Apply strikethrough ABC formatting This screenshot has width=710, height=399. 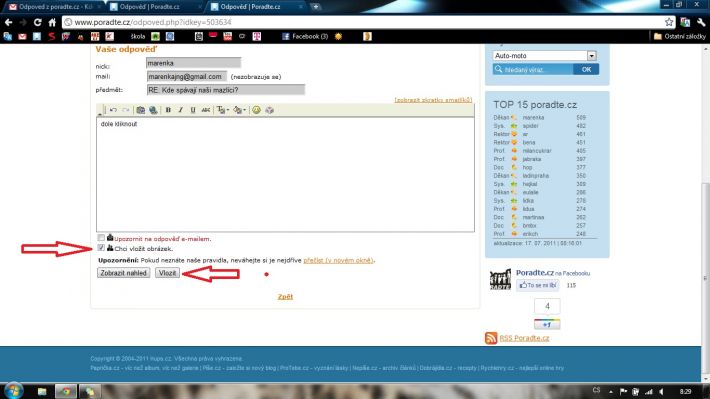point(206,110)
